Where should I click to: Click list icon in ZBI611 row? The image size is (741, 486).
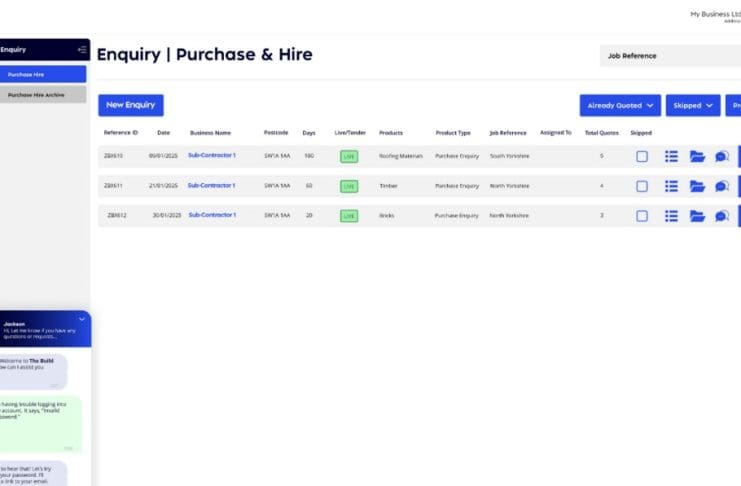[672, 186]
